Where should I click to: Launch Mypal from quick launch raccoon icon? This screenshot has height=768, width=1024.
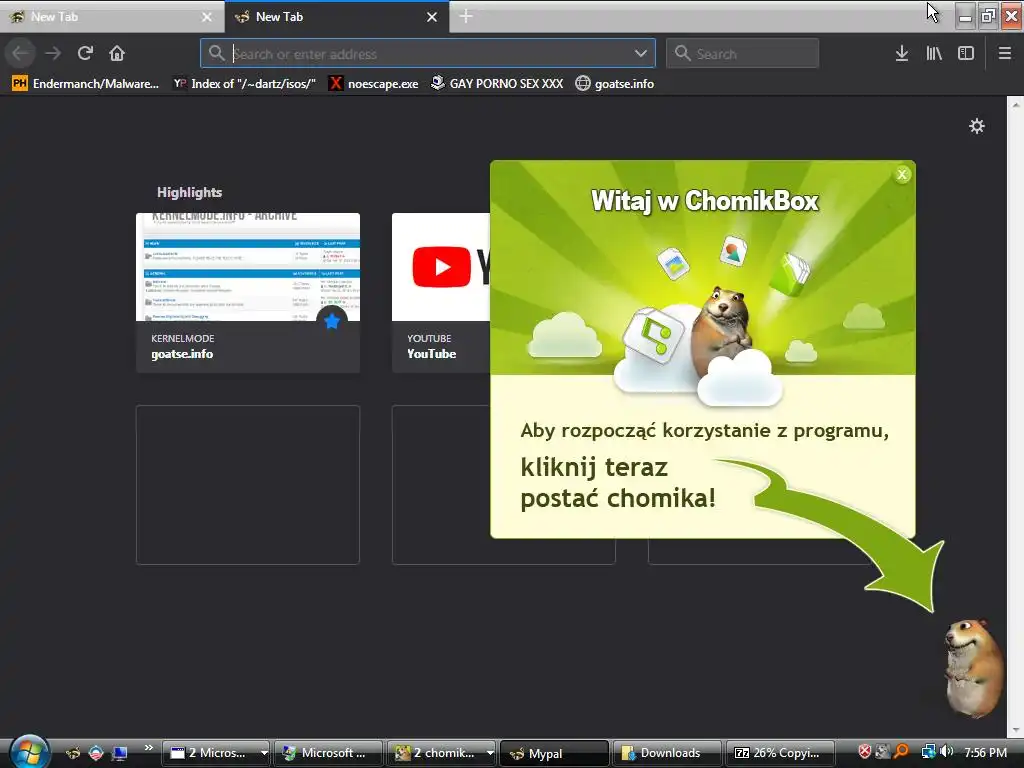pos(73,753)
